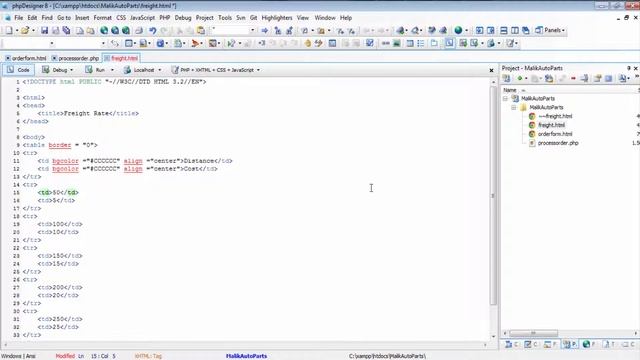Open the JavaScript menu
The width and height of the screenshot is (640, 360).
[x=142, y=18]
